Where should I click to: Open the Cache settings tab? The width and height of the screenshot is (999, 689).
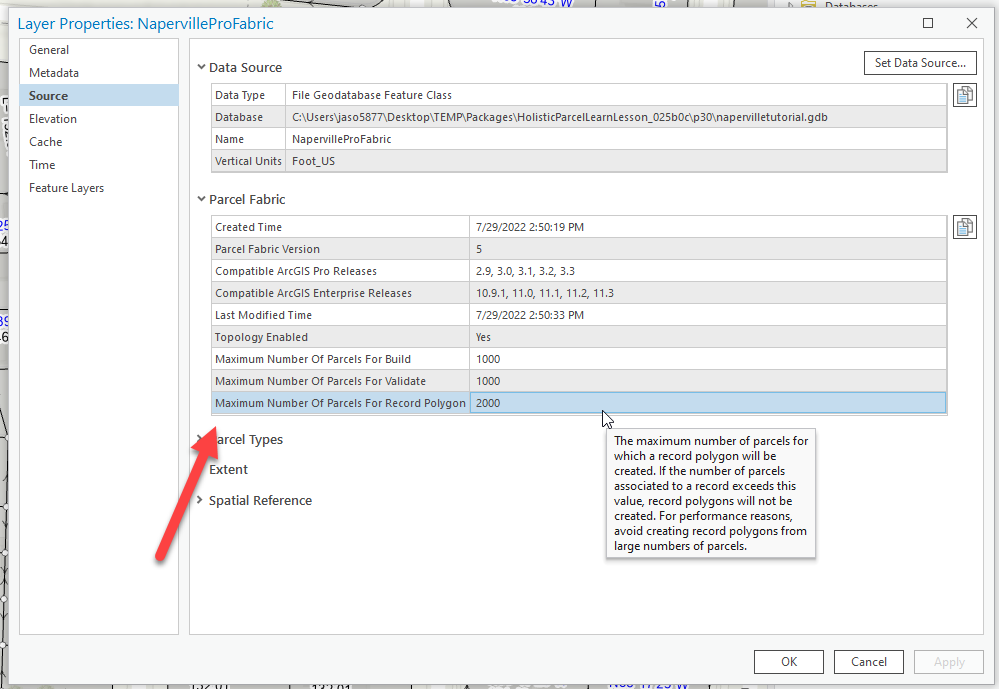coord(44,141)
